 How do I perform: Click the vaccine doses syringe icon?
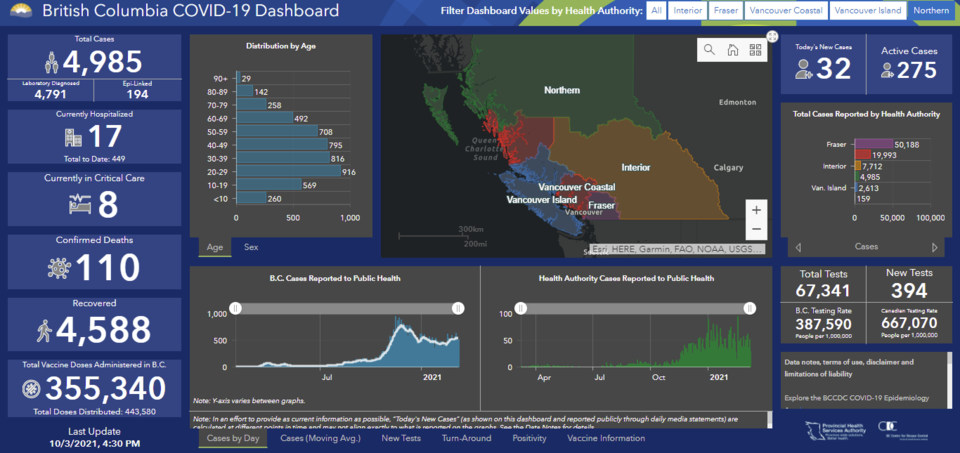[31, 389]
